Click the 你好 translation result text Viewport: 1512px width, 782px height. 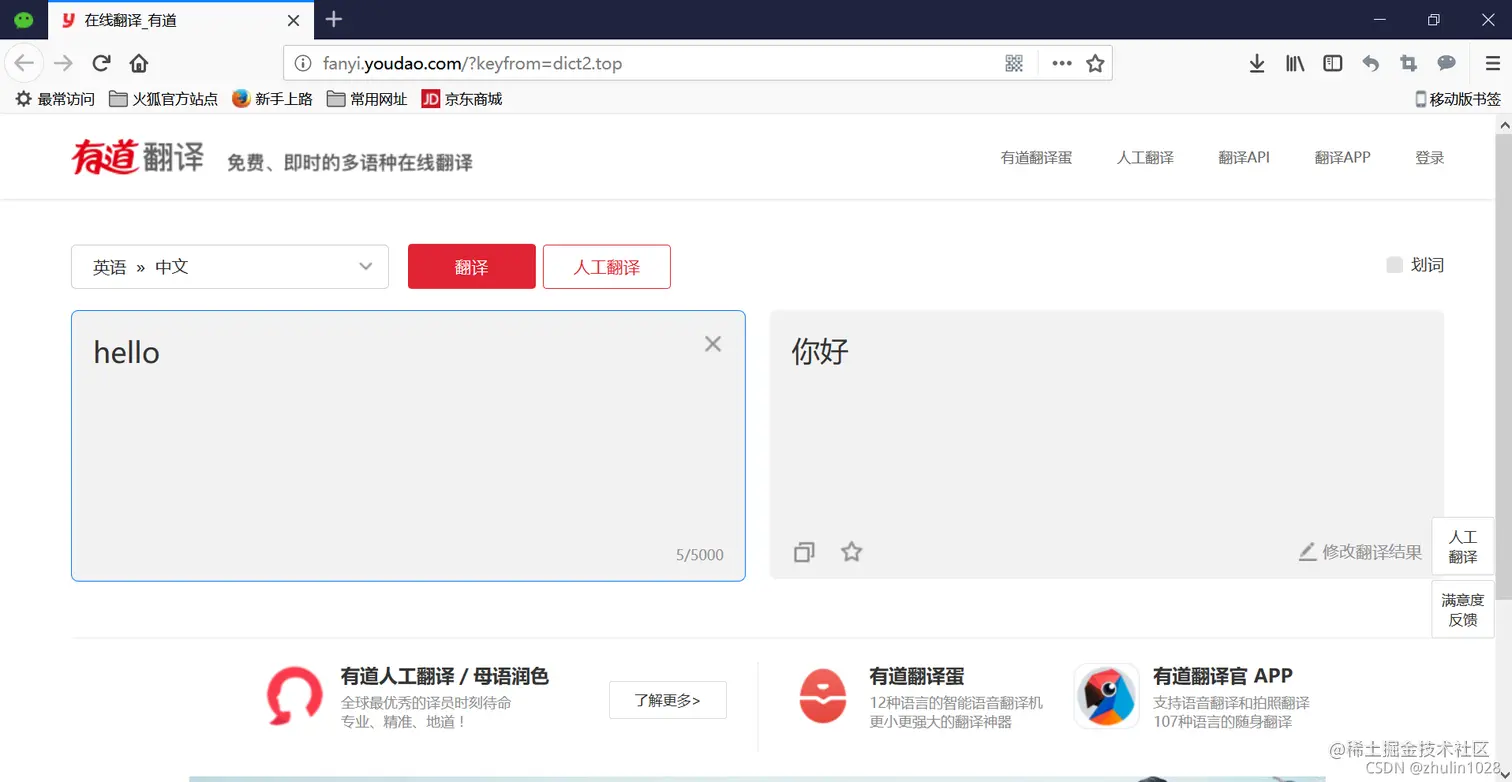[x=820, y=351]
